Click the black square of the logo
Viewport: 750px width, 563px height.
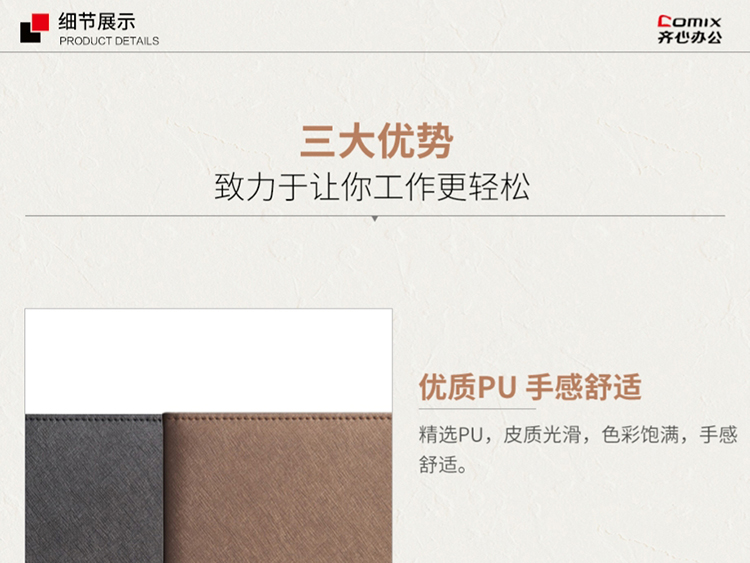[29, 33]
